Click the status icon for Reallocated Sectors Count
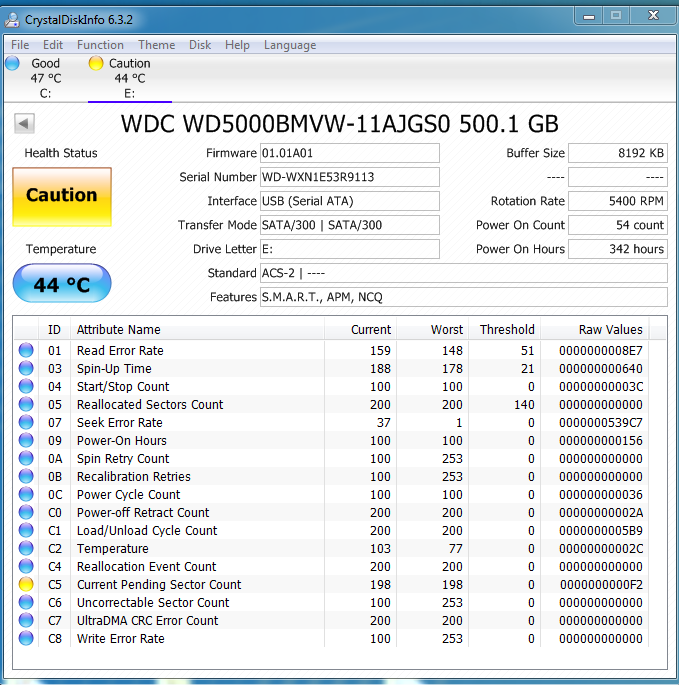This screenshot has height=685, width=679. (x=26, y=405)
